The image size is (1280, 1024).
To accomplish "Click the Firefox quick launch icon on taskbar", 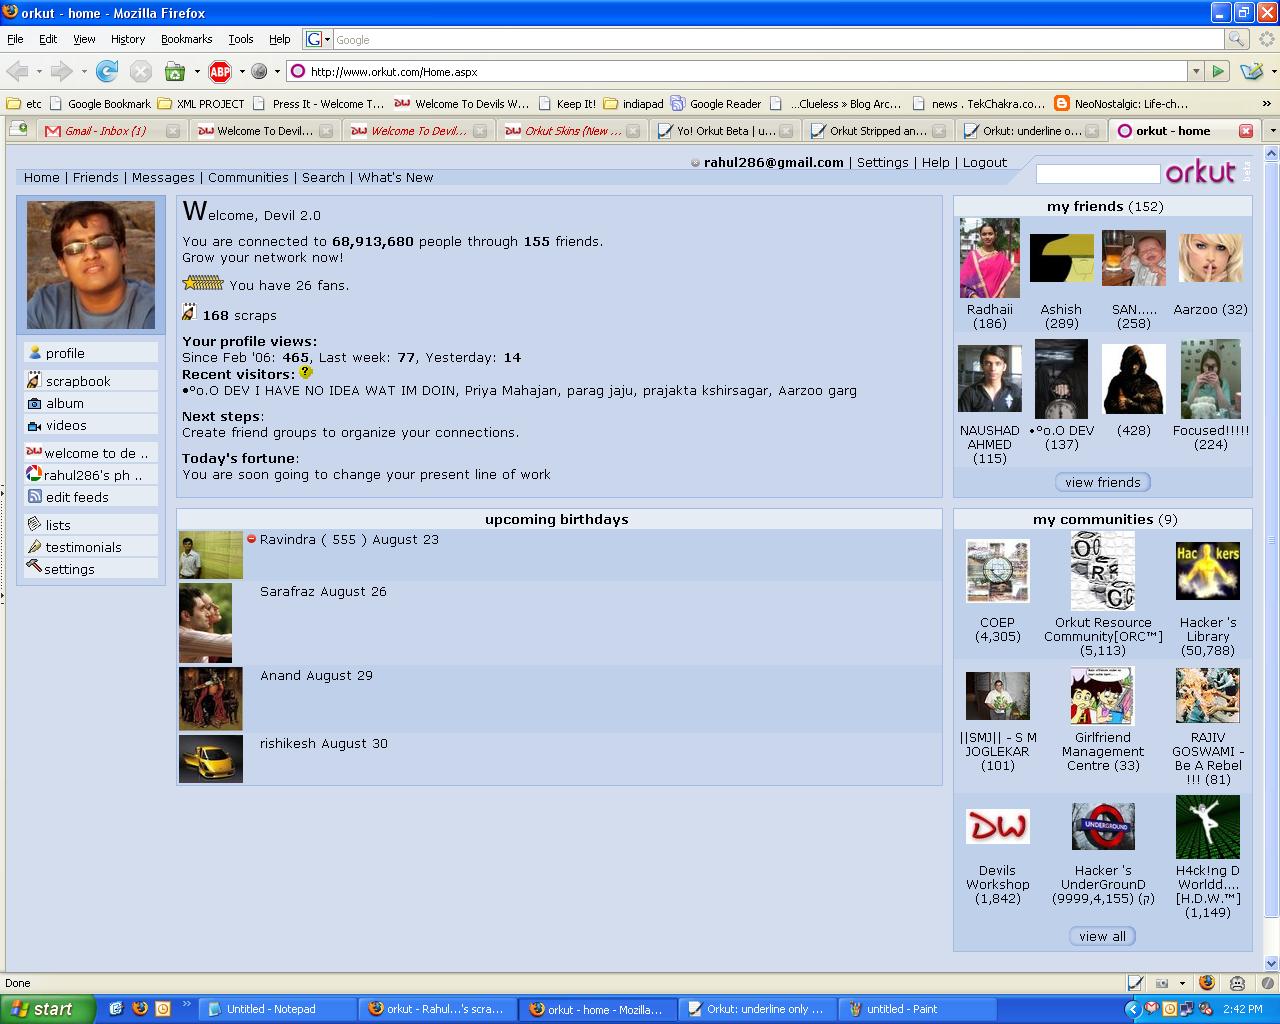I will click(x=140, y=1009).
